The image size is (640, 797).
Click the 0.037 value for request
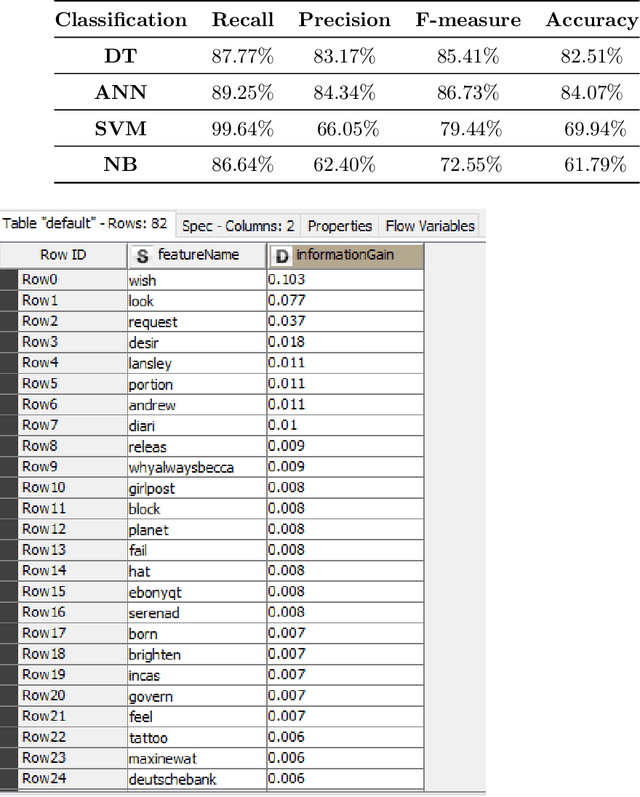[286, 322]
